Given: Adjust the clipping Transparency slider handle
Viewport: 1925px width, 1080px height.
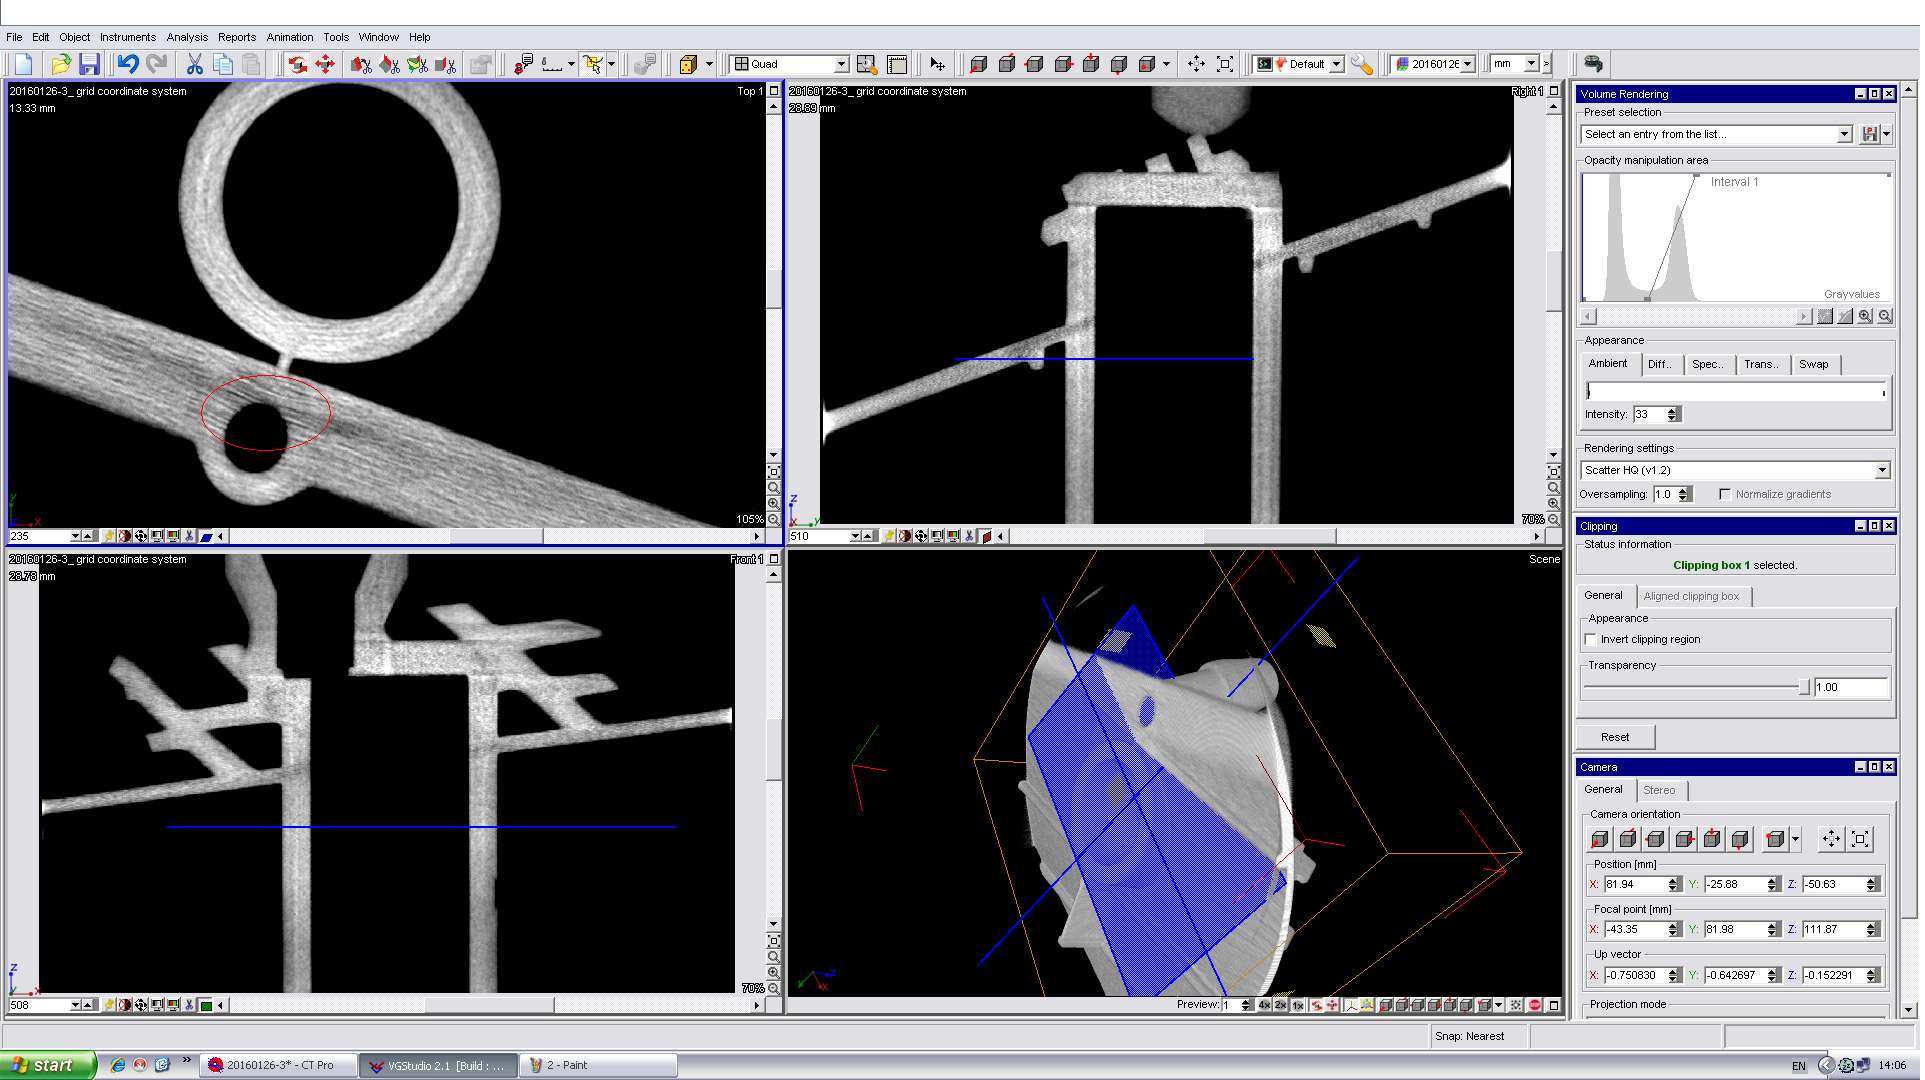Looking at the screenshot, I should coord(1804,687).
